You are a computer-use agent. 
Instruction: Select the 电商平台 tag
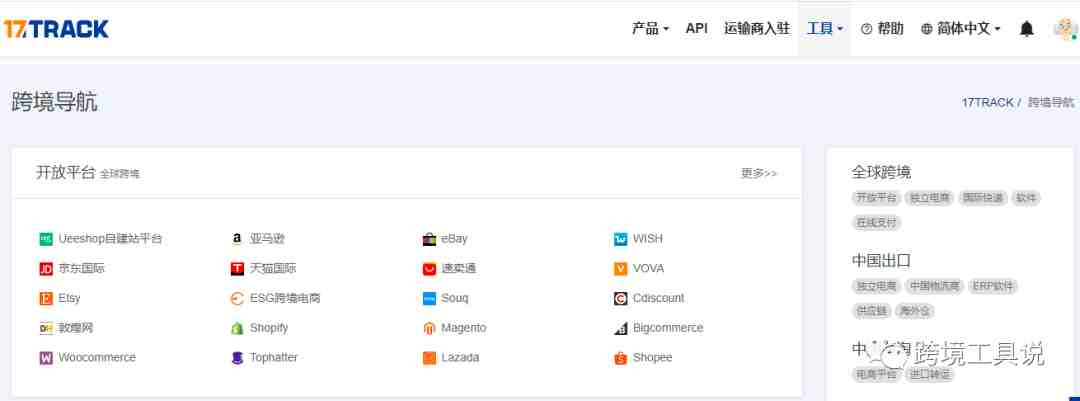pyautogui.click(x=876, y=374)
